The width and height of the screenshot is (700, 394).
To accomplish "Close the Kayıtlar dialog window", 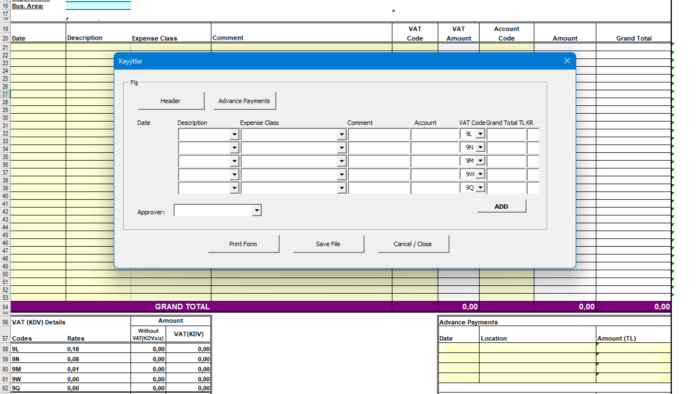I will click(x=567, y=61).
